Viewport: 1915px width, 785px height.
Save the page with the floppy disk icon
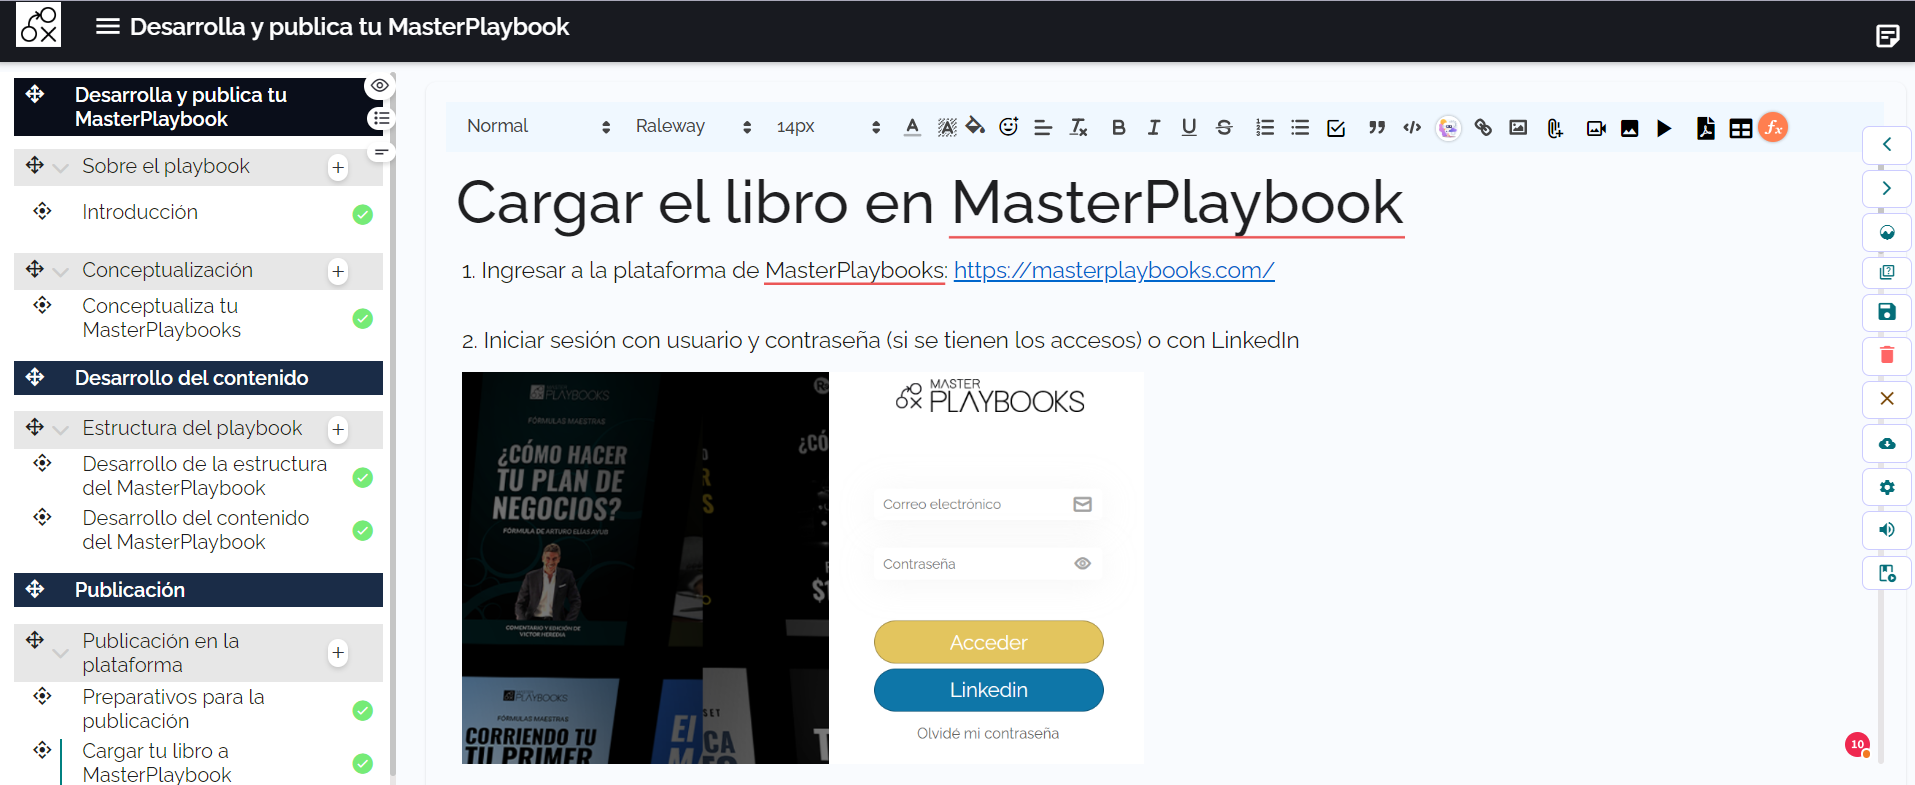click(x=1887, y=312)
